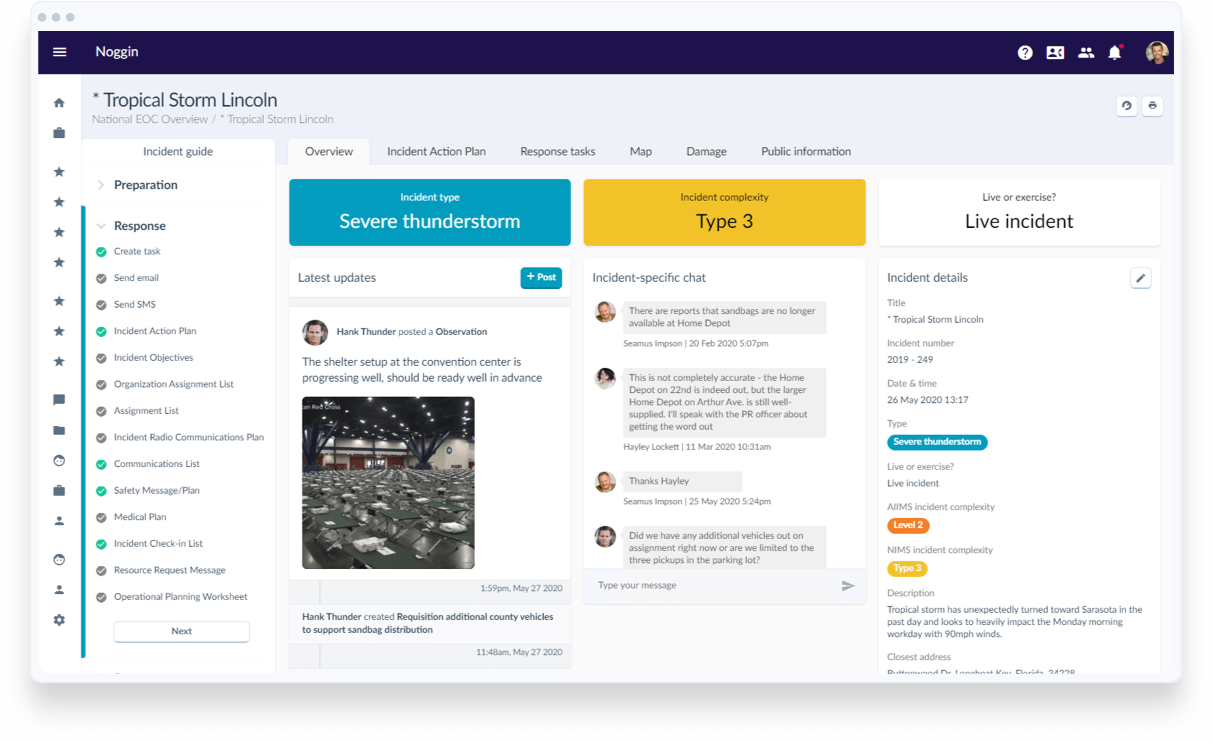Open the people group icon in header
The width and height of the screenshot is (1213, 742).
pos(1086,53)
